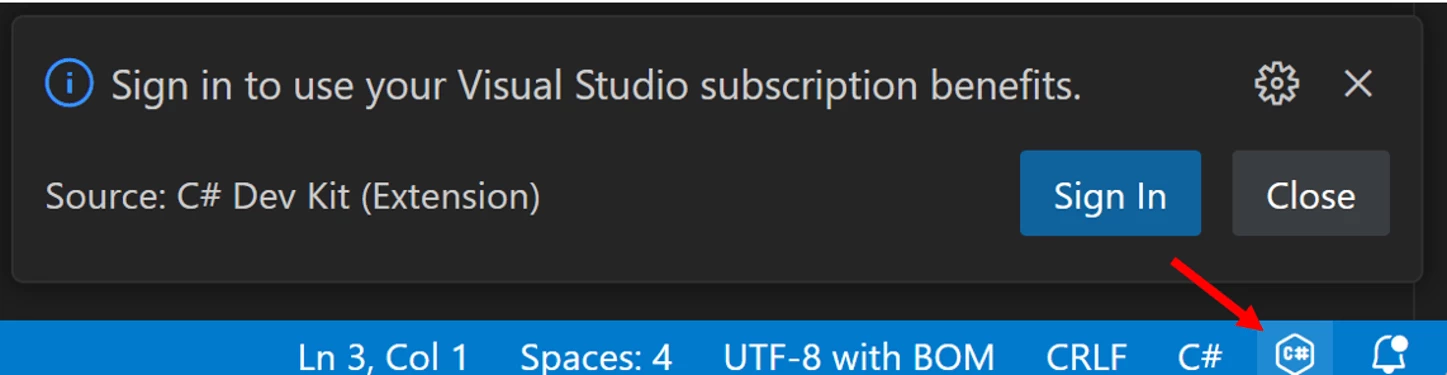The image size is (1447, 375).
Task: Open language mode picker C#
Action: [x=1200, y=356]
